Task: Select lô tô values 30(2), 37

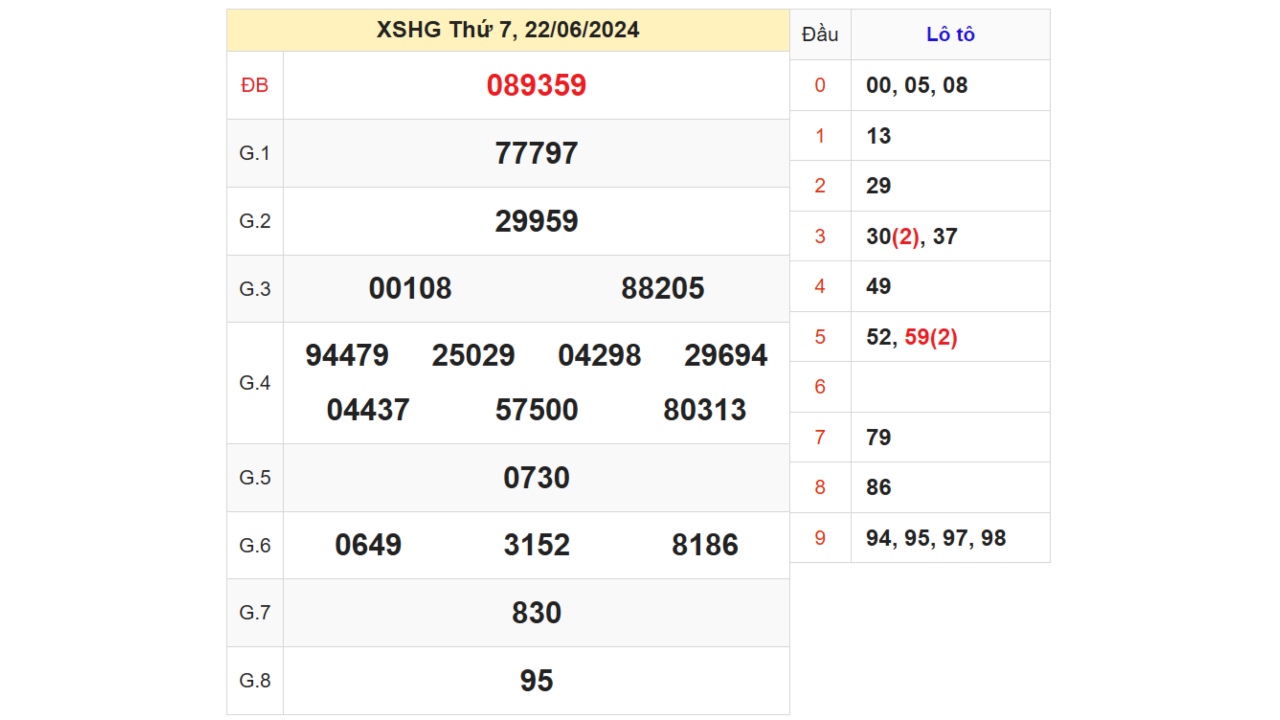Action: click(912, 237)
